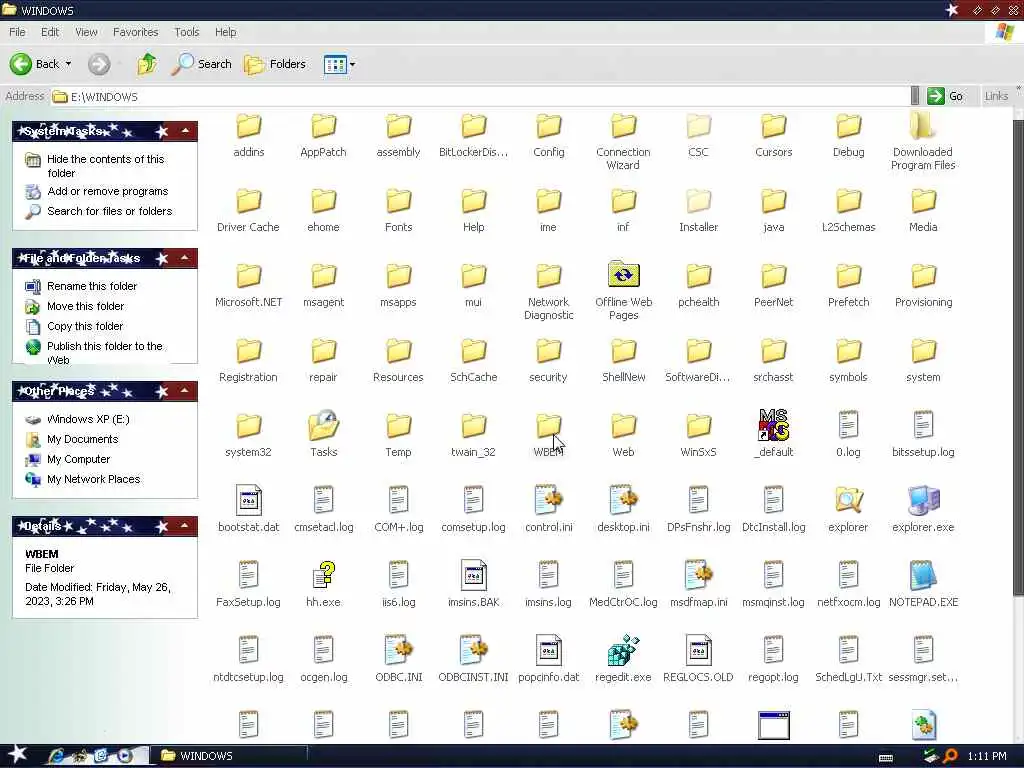Go up one folder level
Image resolution: width=1024 pixels, height=768 pixels.
coord(147,63)
